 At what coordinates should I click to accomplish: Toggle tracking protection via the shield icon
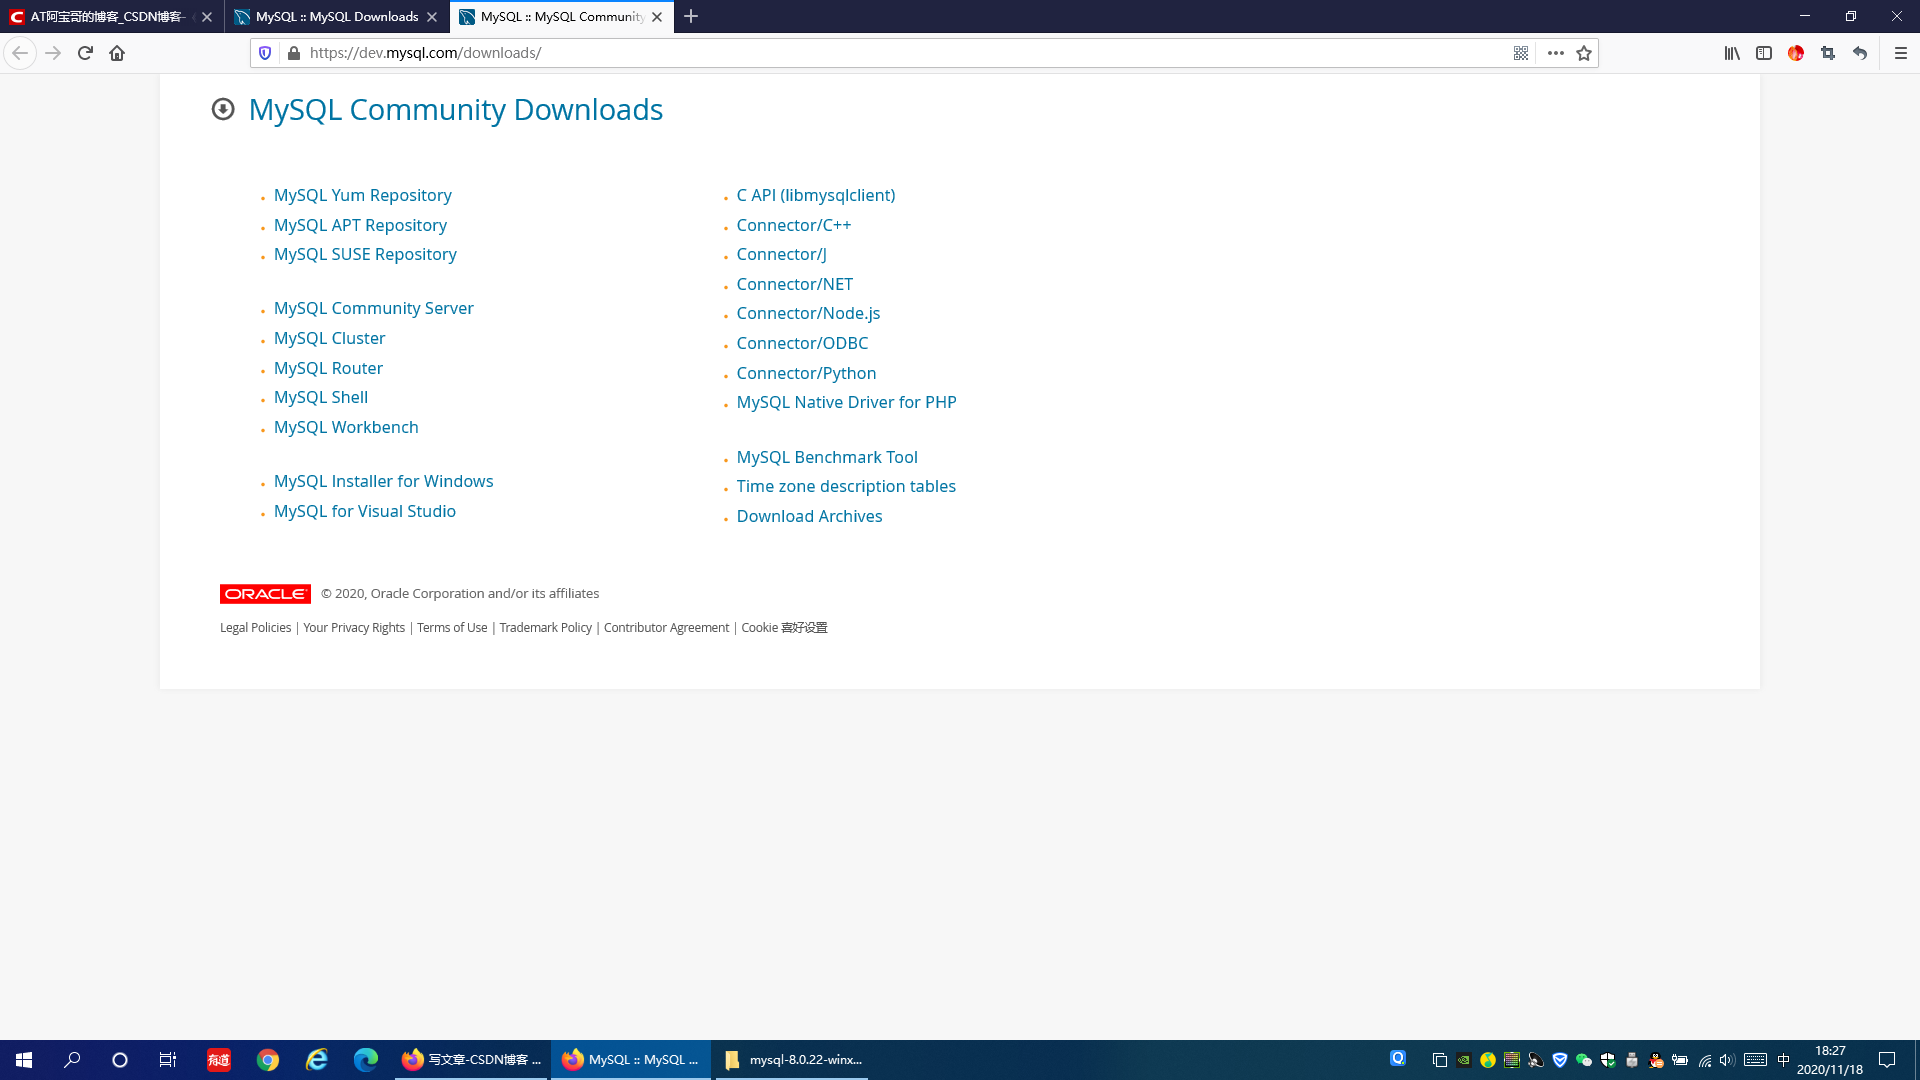[x=264, y=53]
